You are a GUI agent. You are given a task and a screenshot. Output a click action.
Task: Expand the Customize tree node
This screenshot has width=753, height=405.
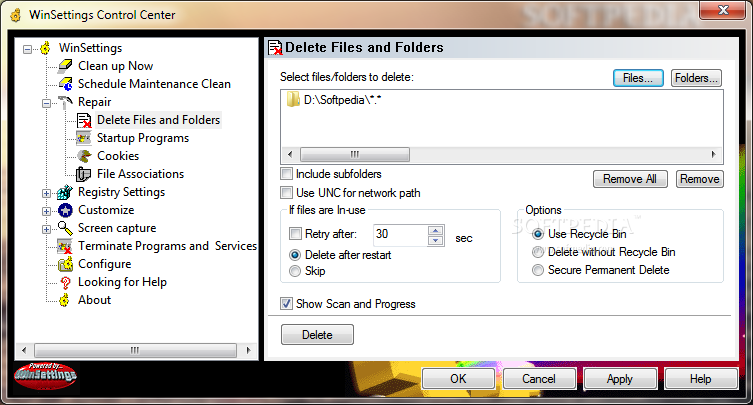point(47,211)
